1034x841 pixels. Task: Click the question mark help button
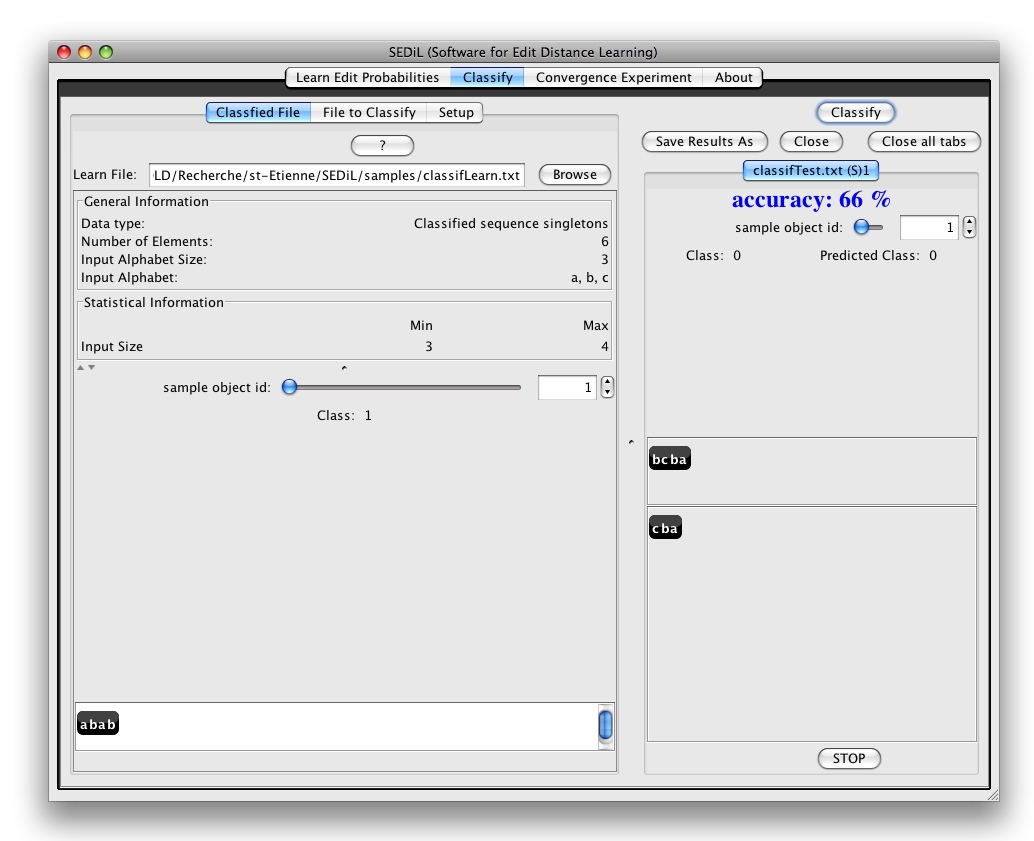(382, 146)
